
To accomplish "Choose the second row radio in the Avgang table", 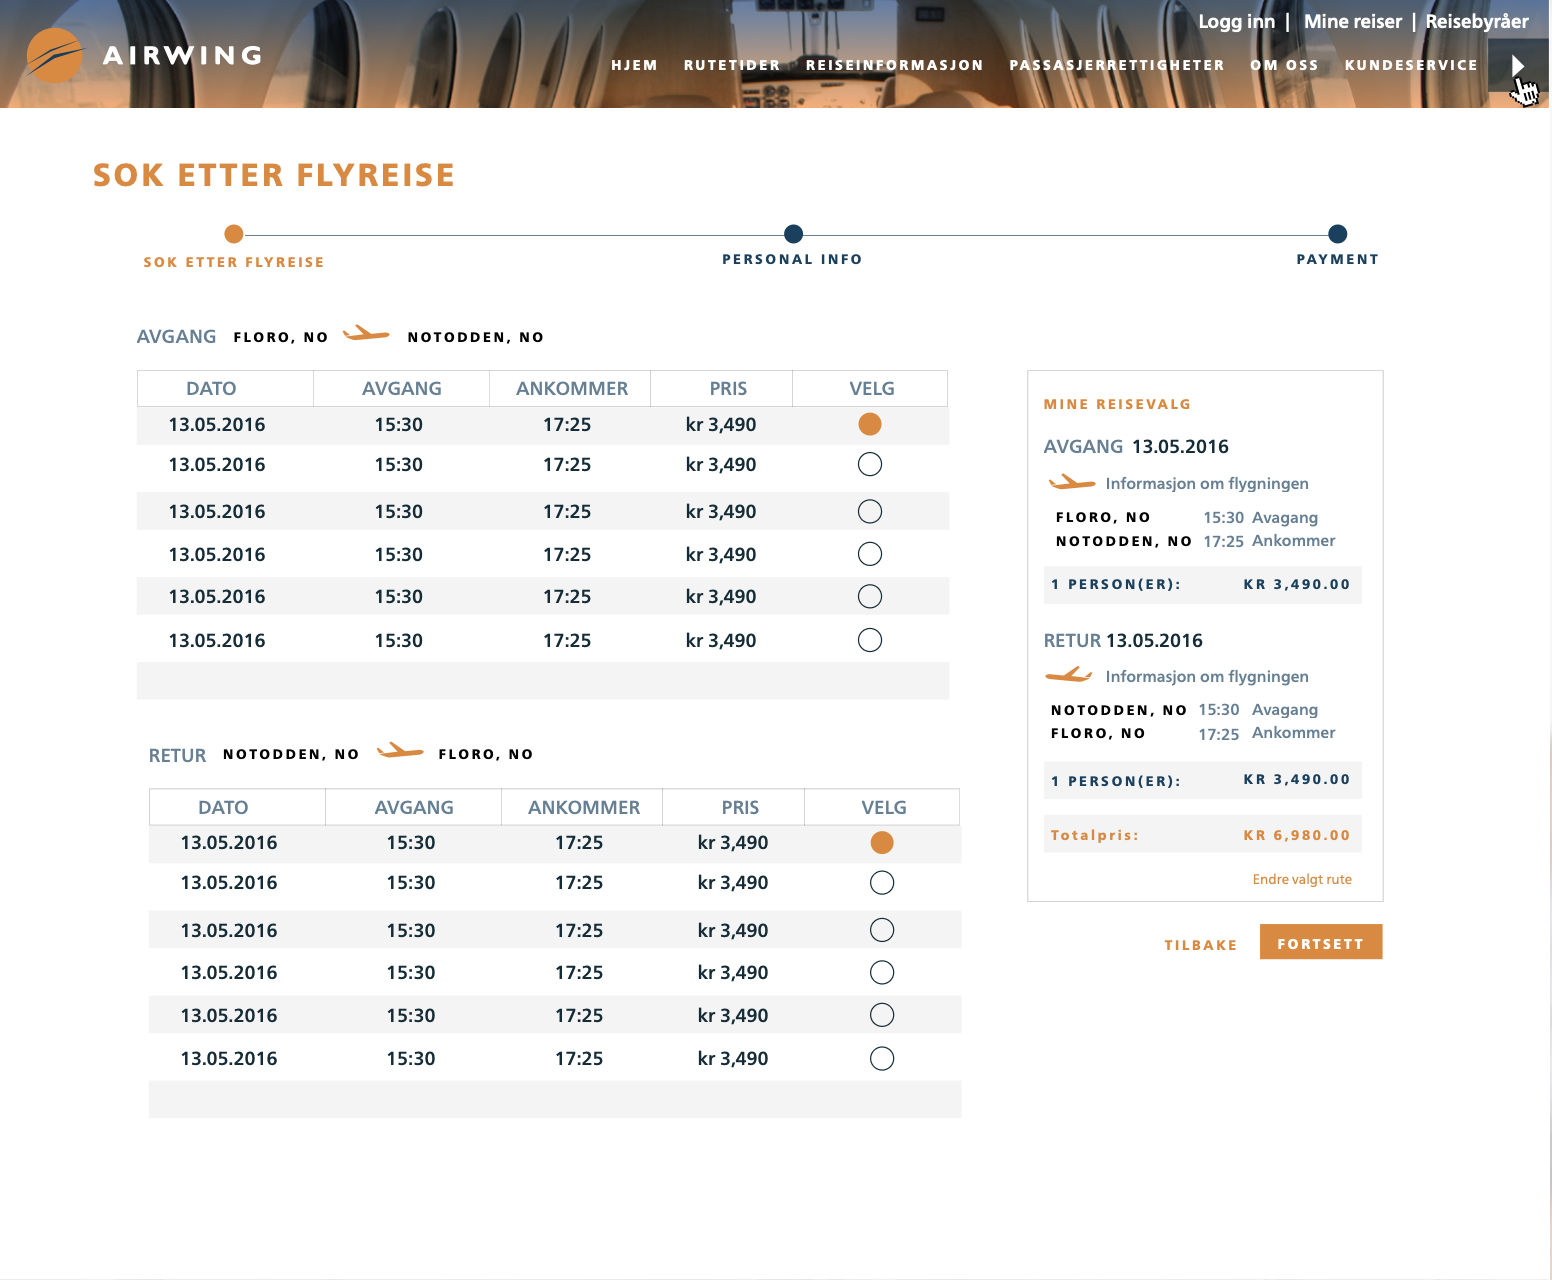I will click(870, 464).
